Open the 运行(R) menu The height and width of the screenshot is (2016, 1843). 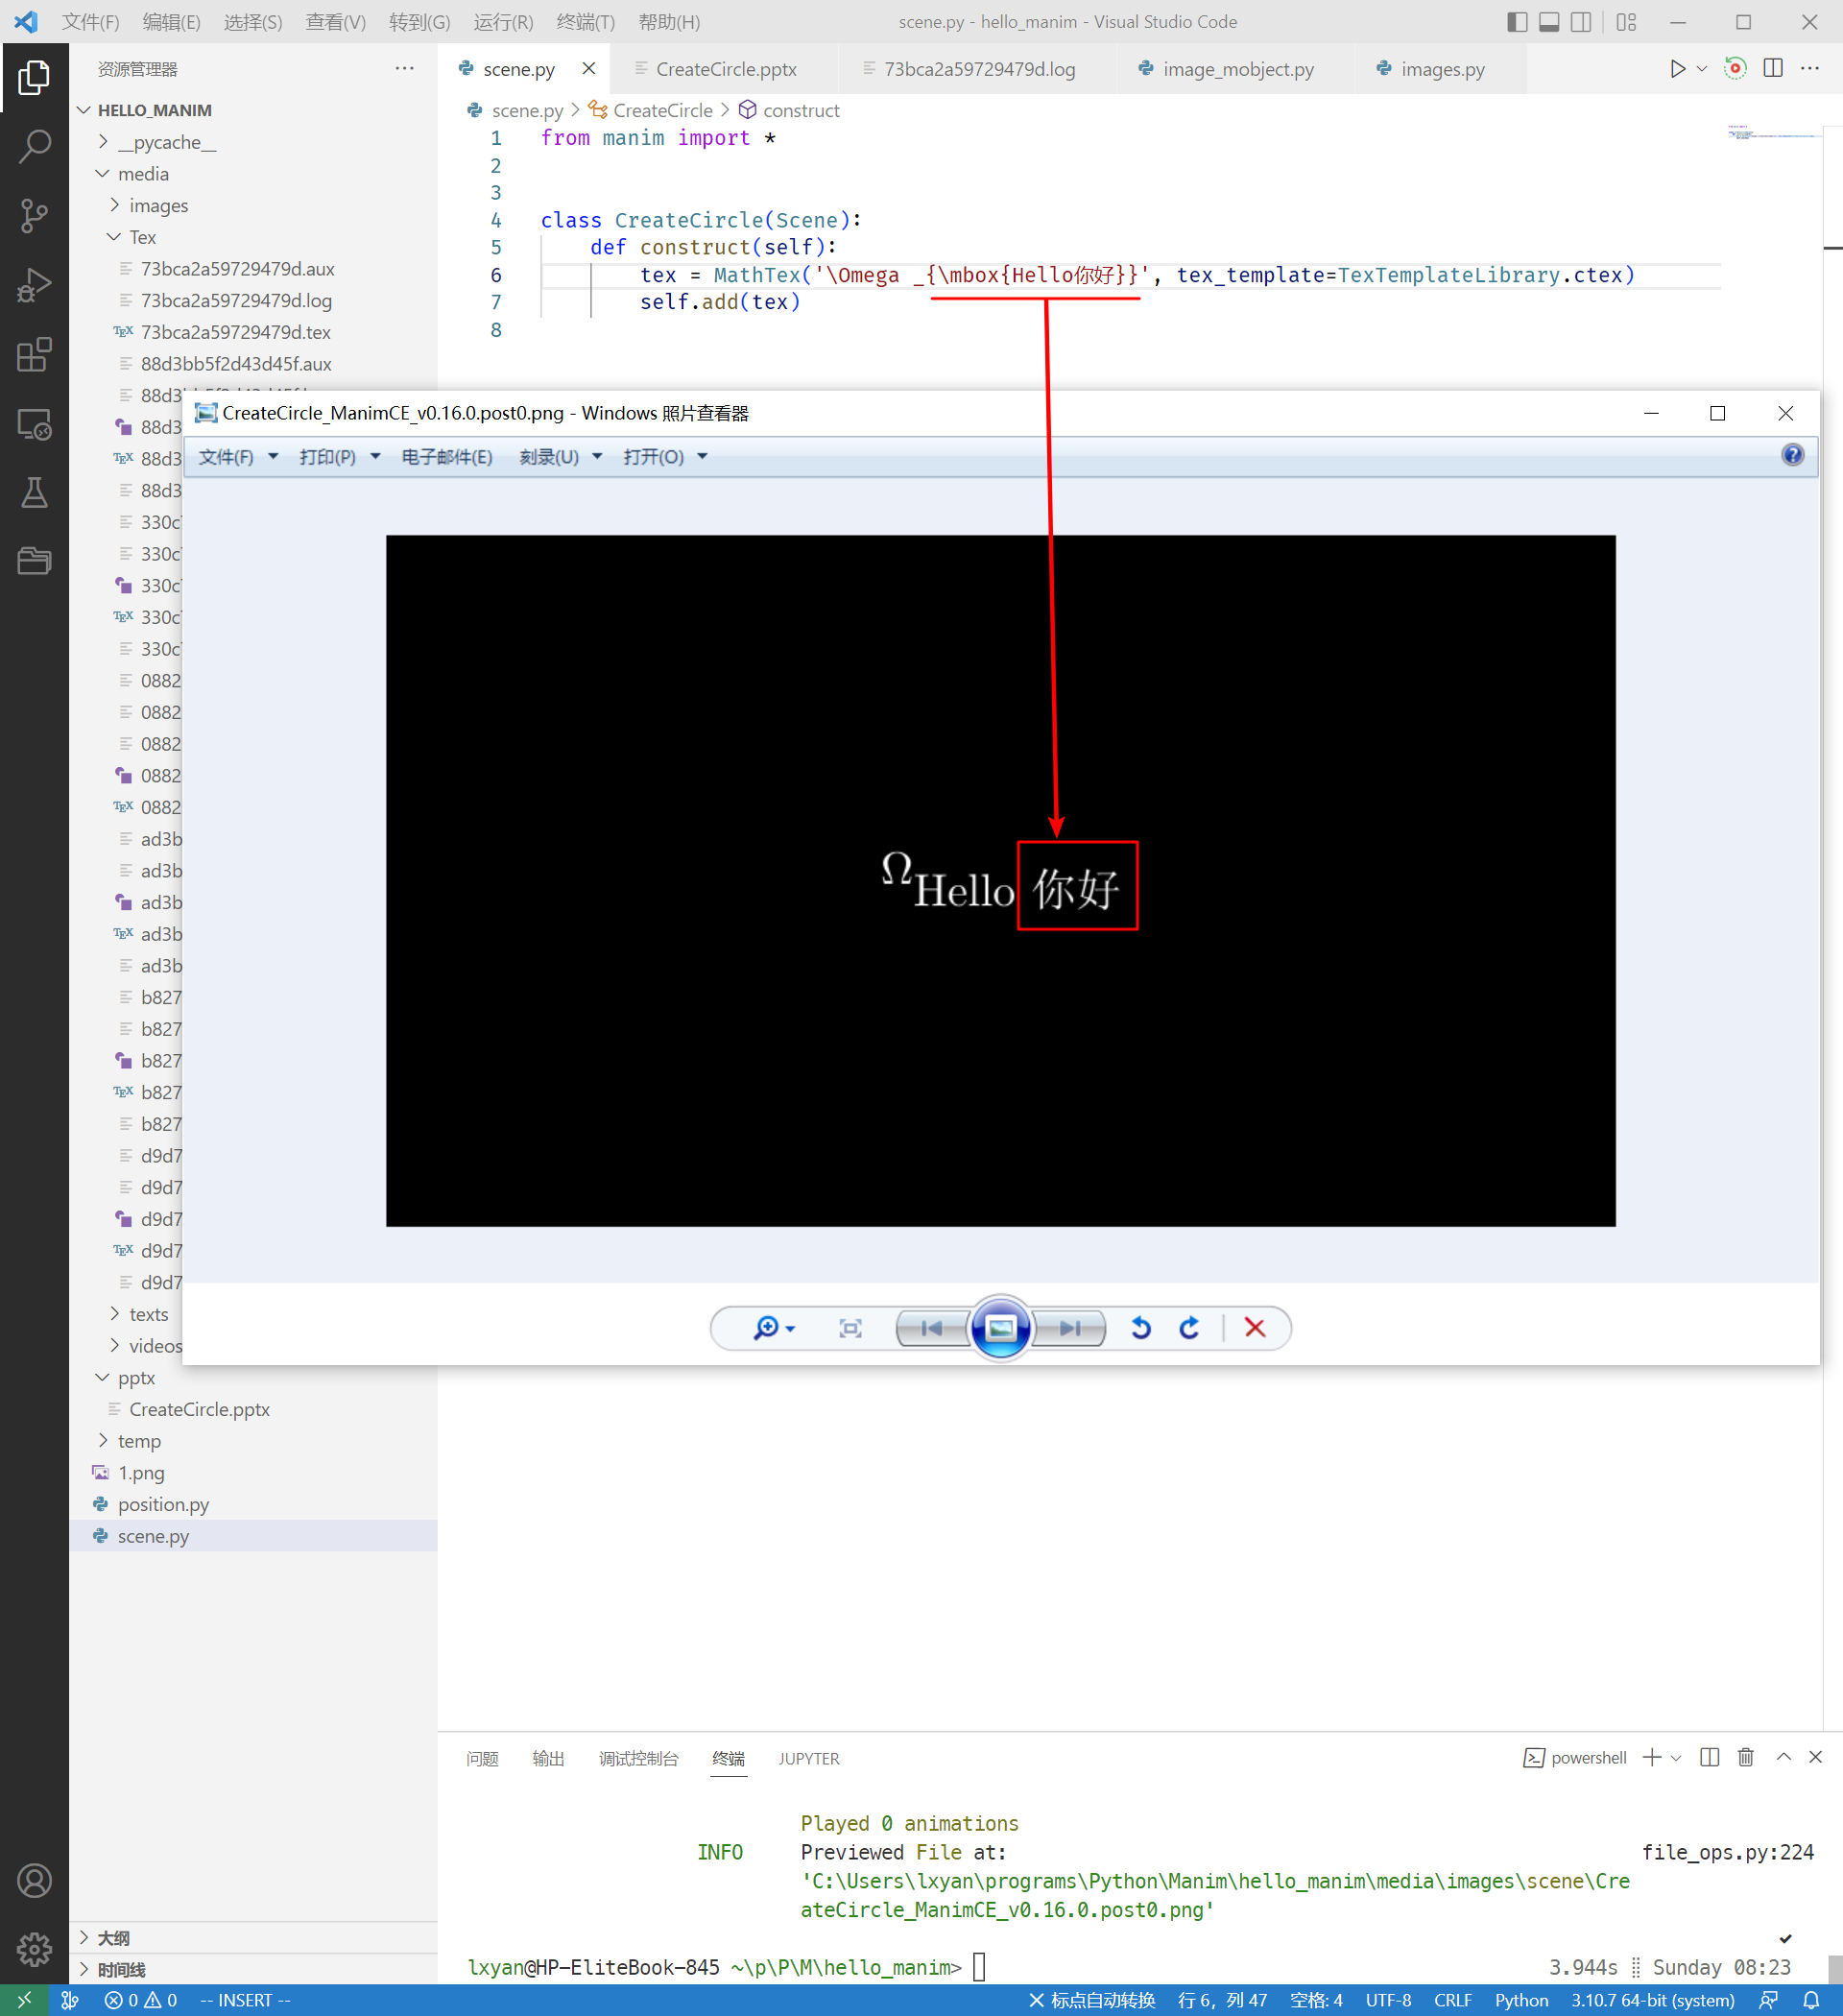[503, 22]
